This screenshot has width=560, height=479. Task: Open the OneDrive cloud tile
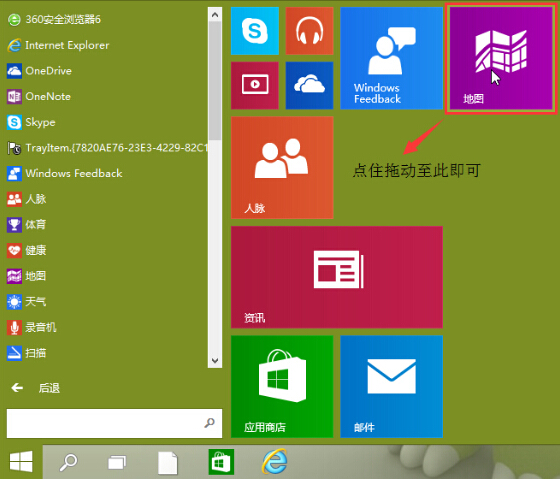pyautogui.click(x=309, y=85)
